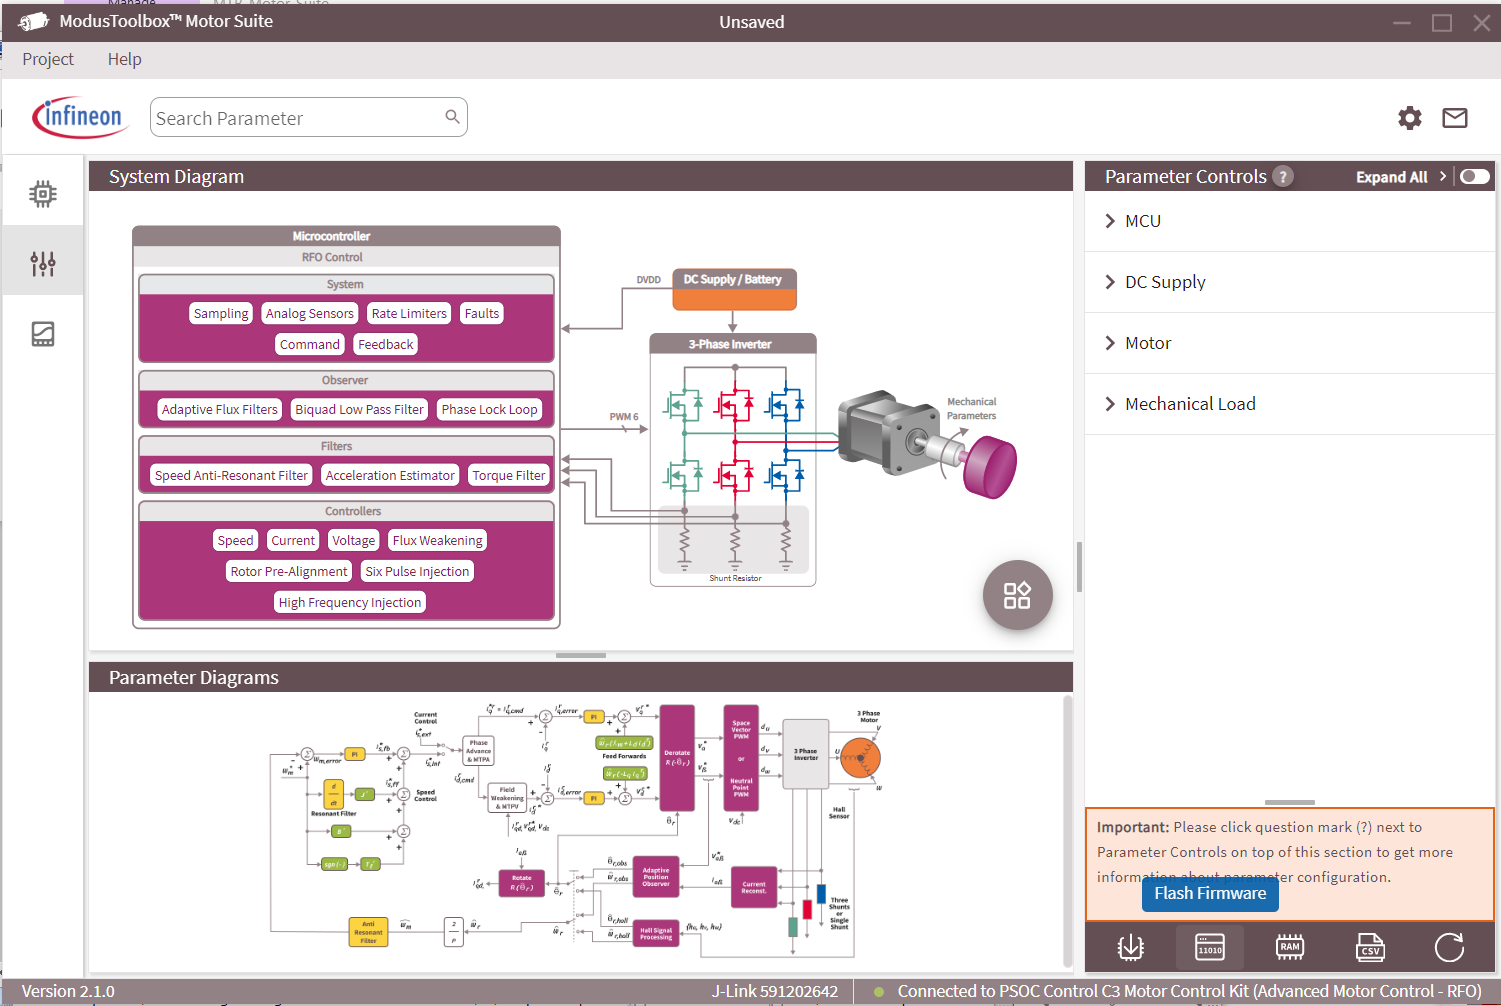Viewport: 1501px width, 1006px height.
Task: Select the sliders tuning sidebar icon
Action: point(43,263)
